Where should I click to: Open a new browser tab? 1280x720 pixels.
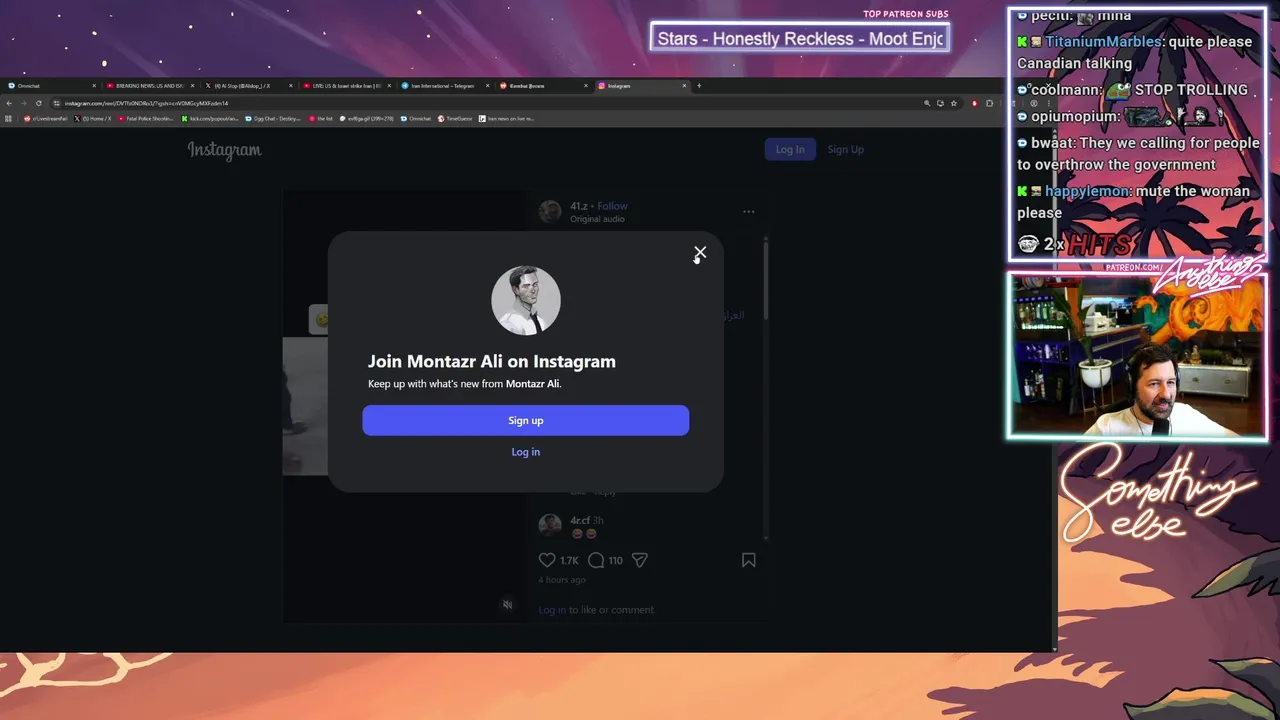click(x=699, y=86)
